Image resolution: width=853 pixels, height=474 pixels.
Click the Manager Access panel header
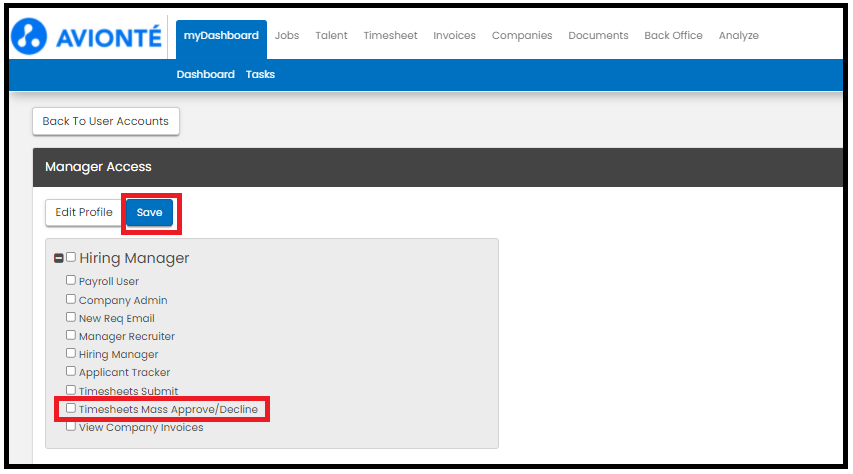click(x=438, y=167)
